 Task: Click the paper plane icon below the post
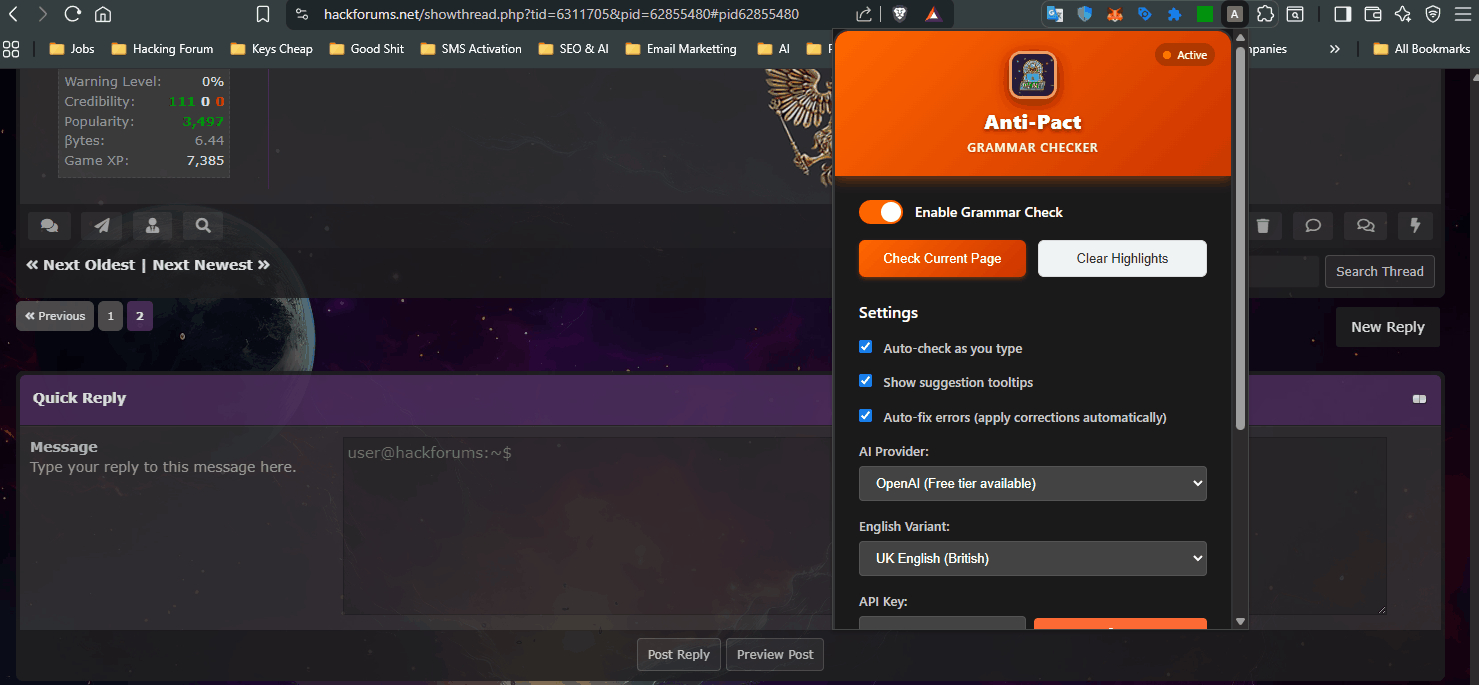[x=101, y=226]
